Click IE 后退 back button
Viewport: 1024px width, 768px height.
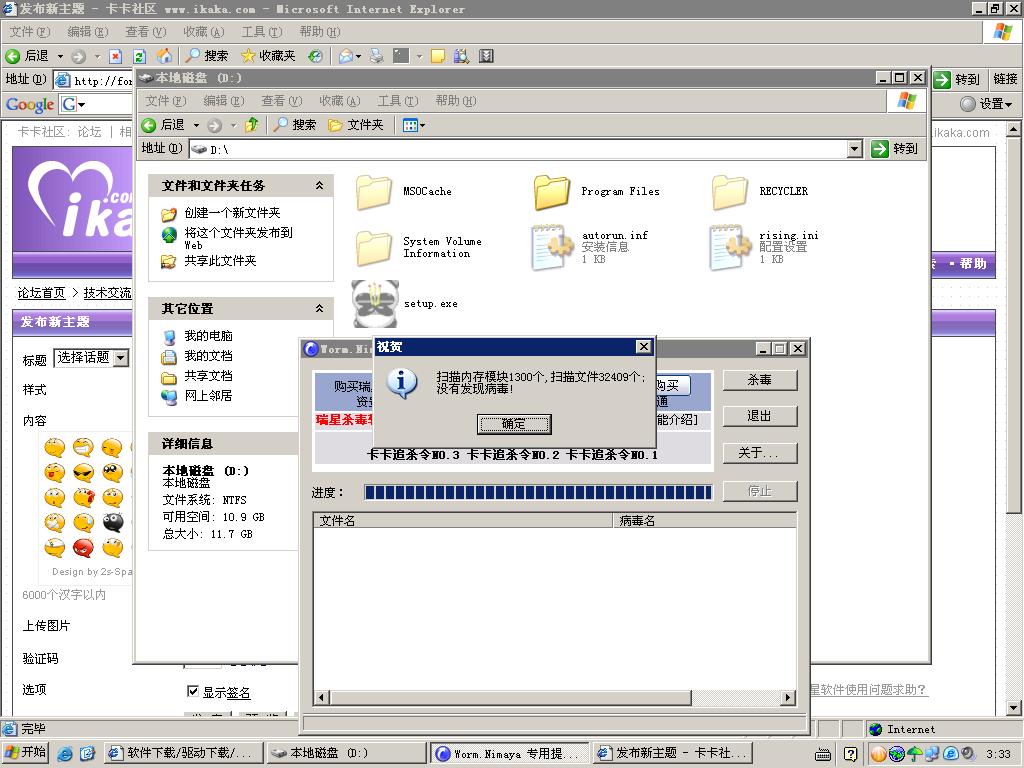tap(27, 56)
